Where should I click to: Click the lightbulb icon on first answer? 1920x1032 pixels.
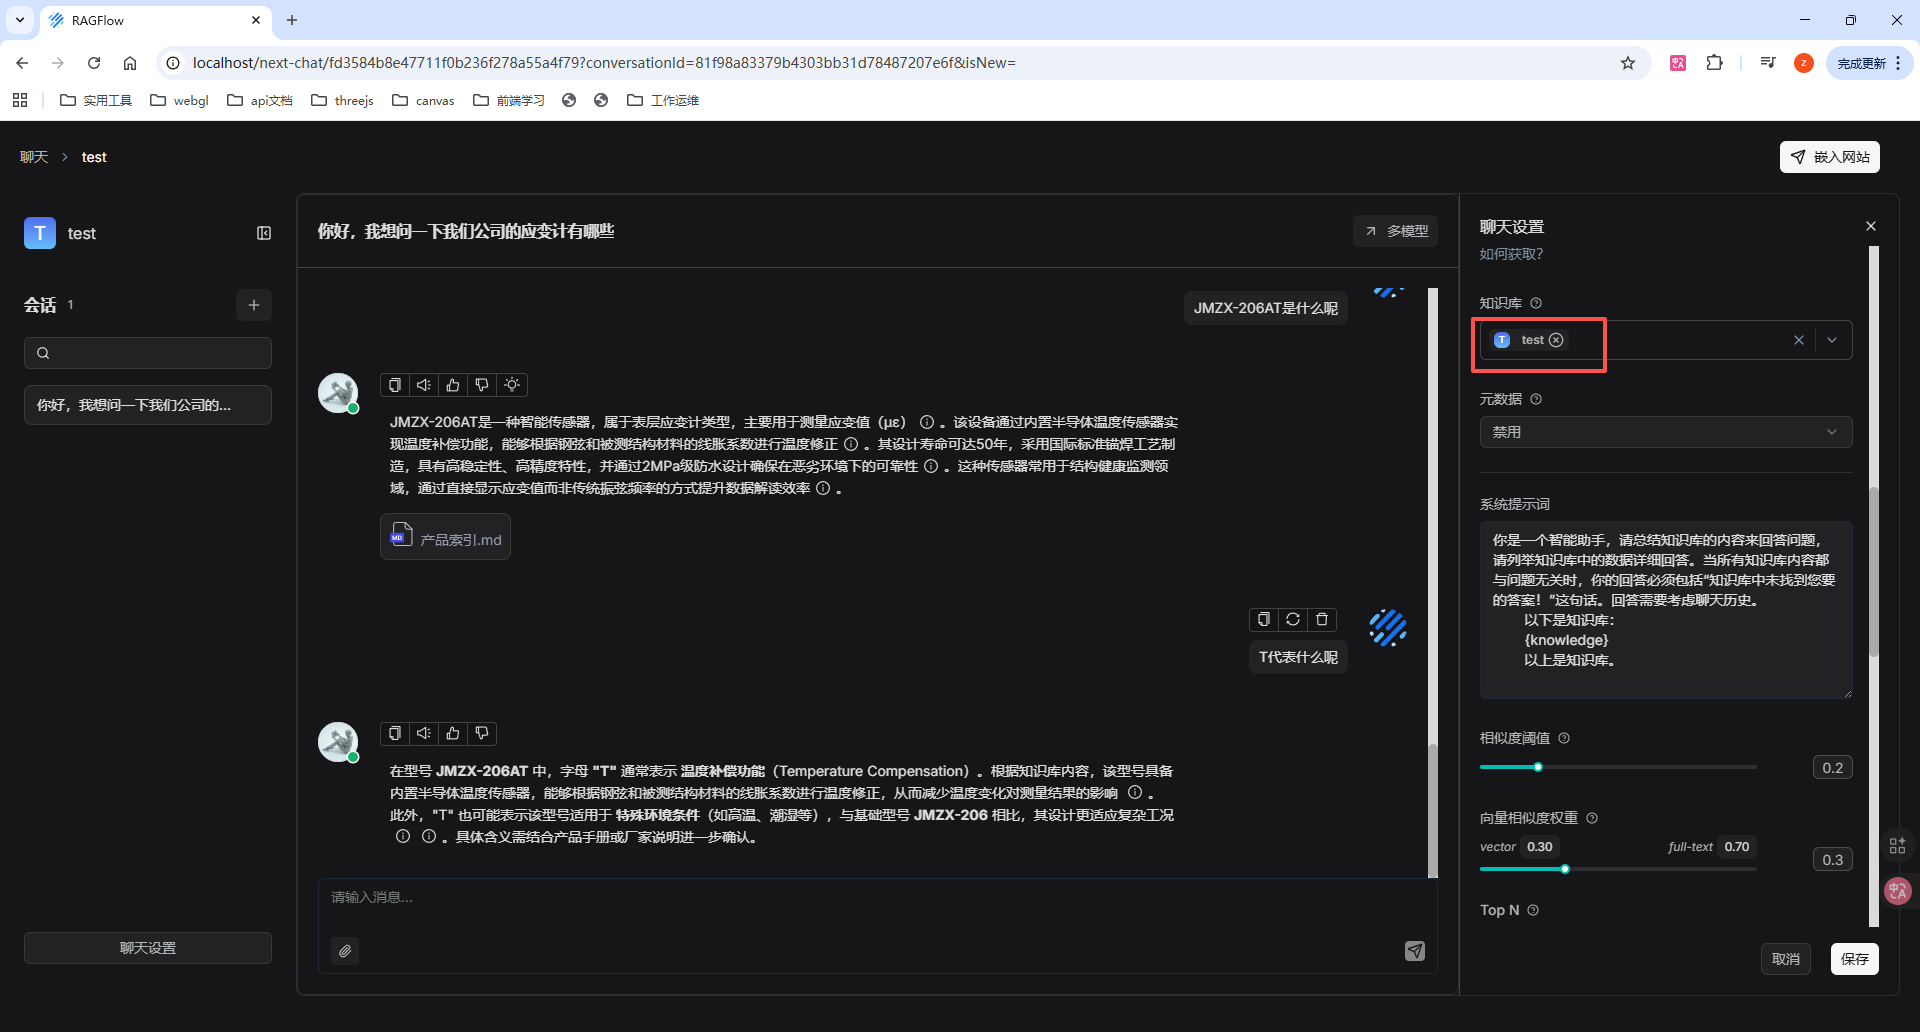click(x=512, y=385)
